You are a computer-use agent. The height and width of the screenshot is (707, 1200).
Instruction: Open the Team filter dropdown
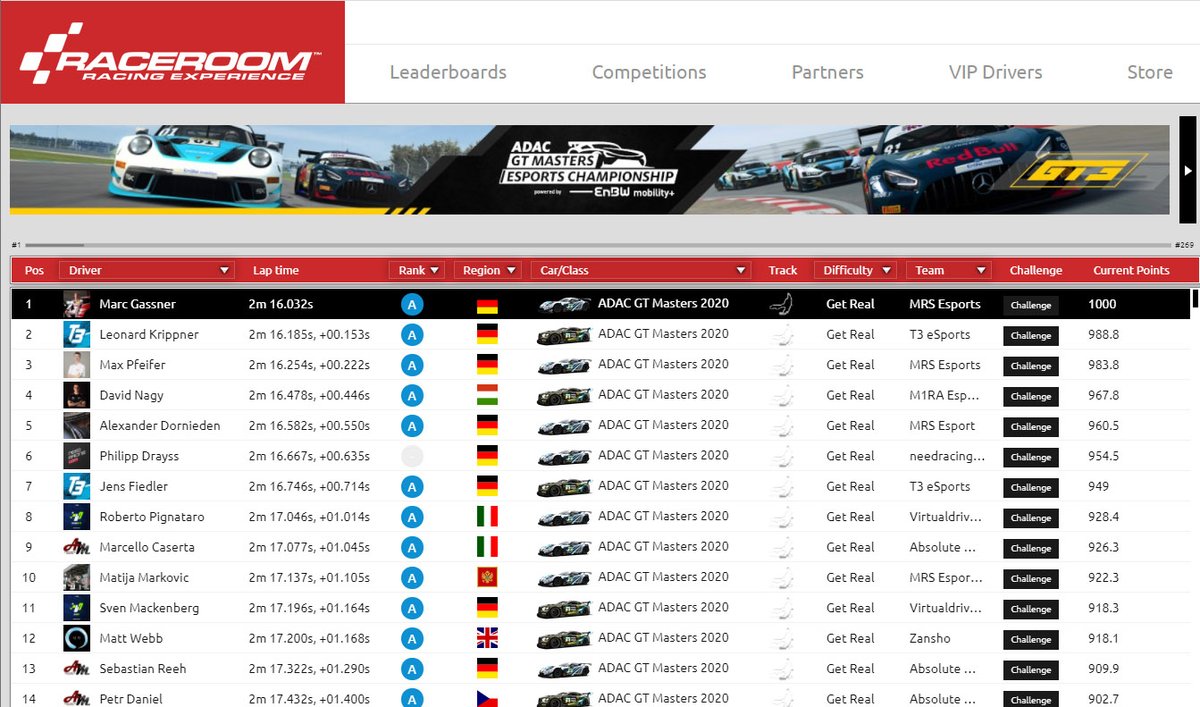948,270
